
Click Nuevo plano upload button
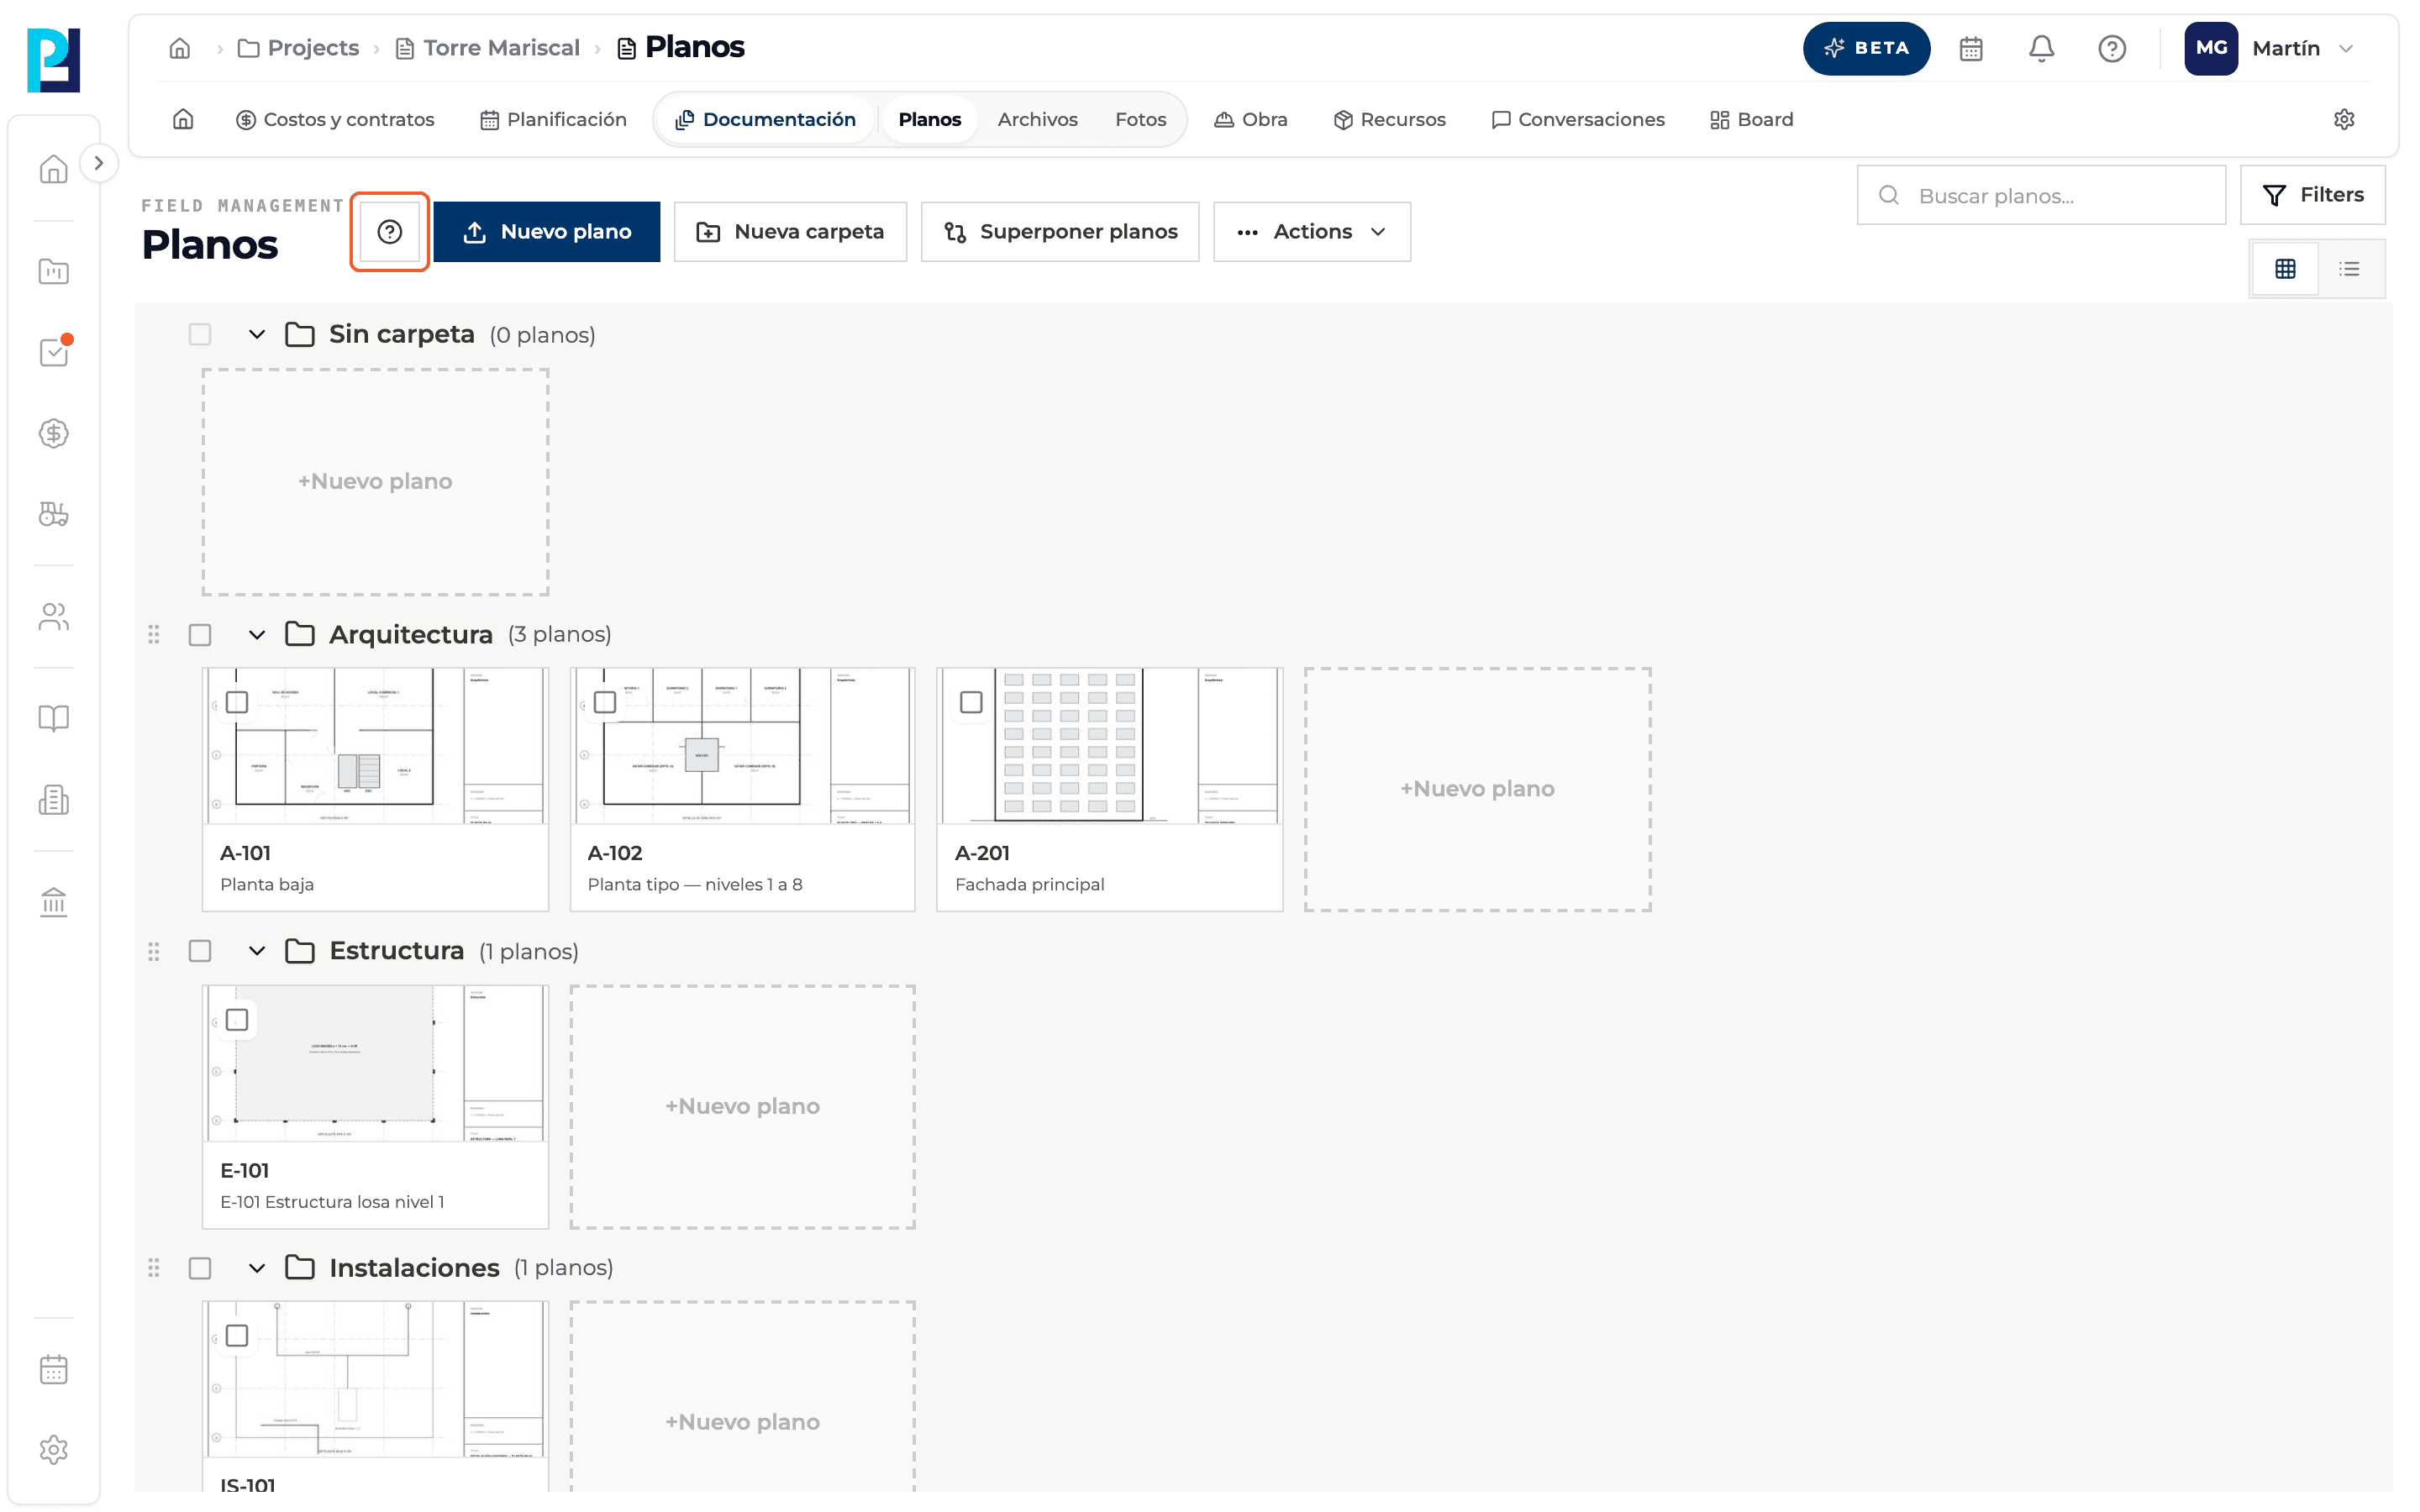coord(546,232)
